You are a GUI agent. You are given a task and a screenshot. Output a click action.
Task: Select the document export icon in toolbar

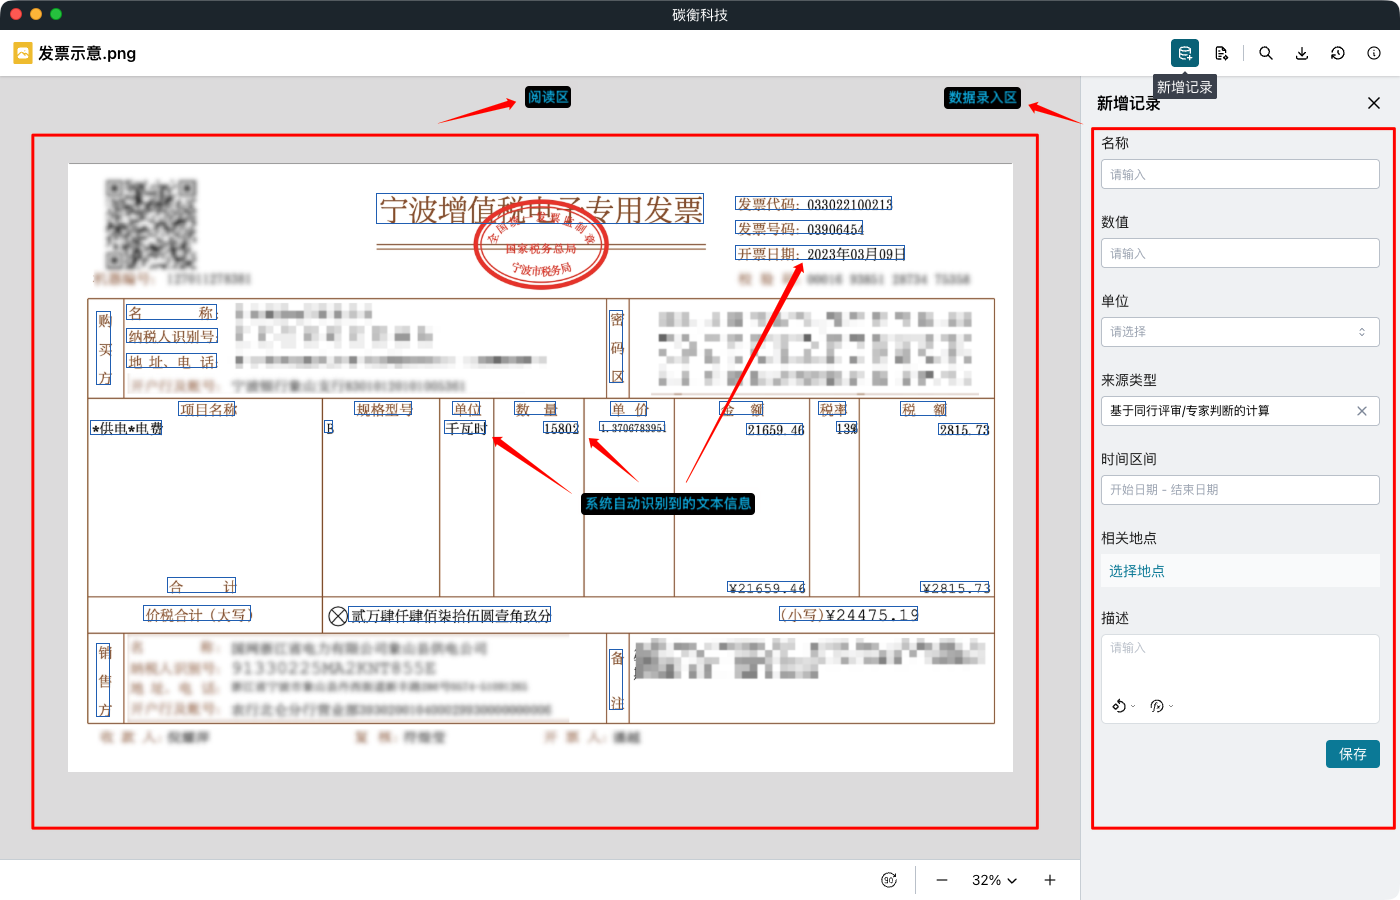coord(1222,53)
